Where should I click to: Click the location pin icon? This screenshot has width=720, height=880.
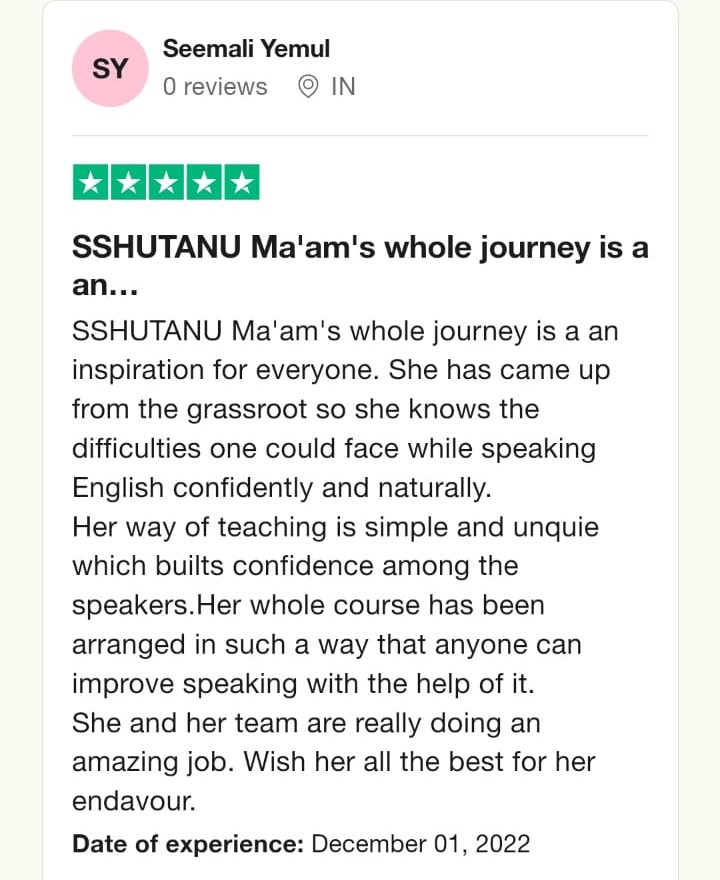click(x=309, y=87)
